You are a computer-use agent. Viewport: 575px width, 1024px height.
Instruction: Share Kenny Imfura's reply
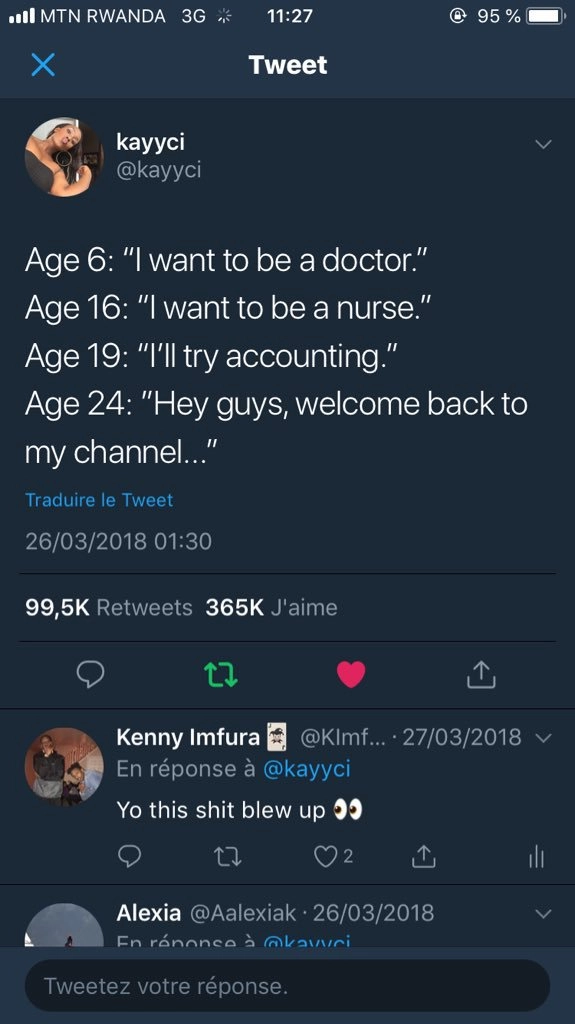423,856
